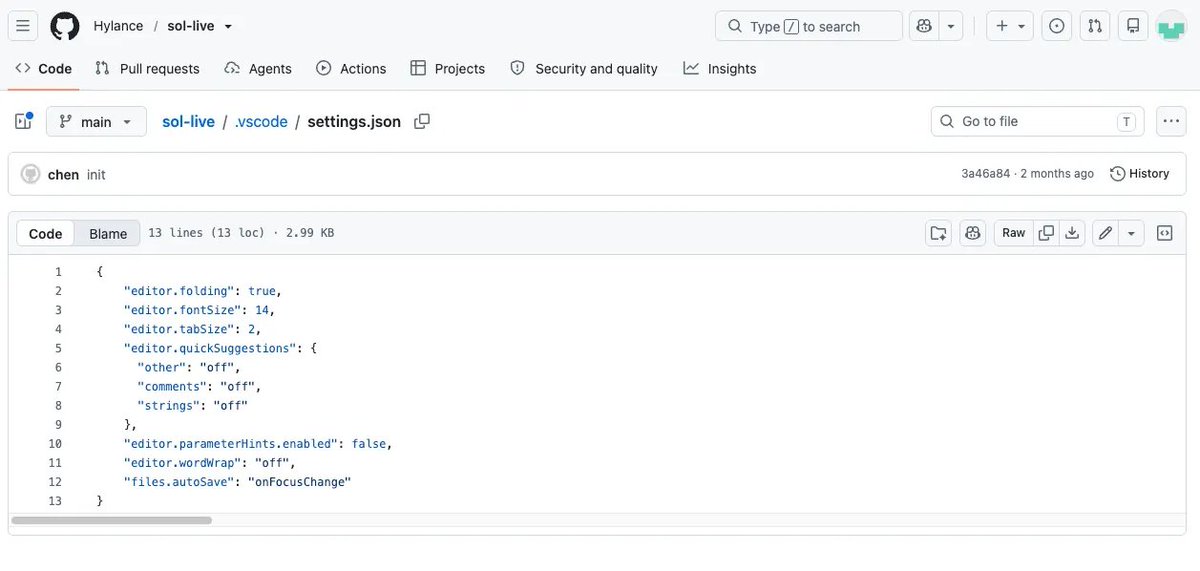The height and width of the screenshot is (571, 1200).
Task: Open the hamburger navigation menu
Action: [22, 26]
